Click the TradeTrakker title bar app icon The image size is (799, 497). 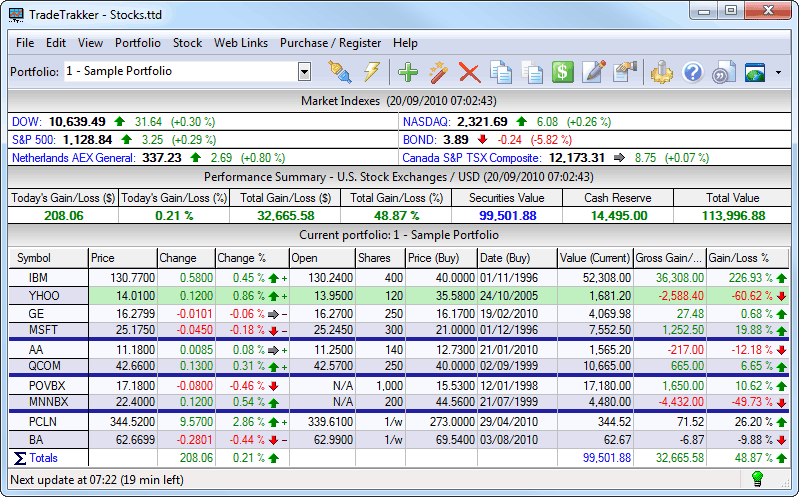tap(16, 14)
